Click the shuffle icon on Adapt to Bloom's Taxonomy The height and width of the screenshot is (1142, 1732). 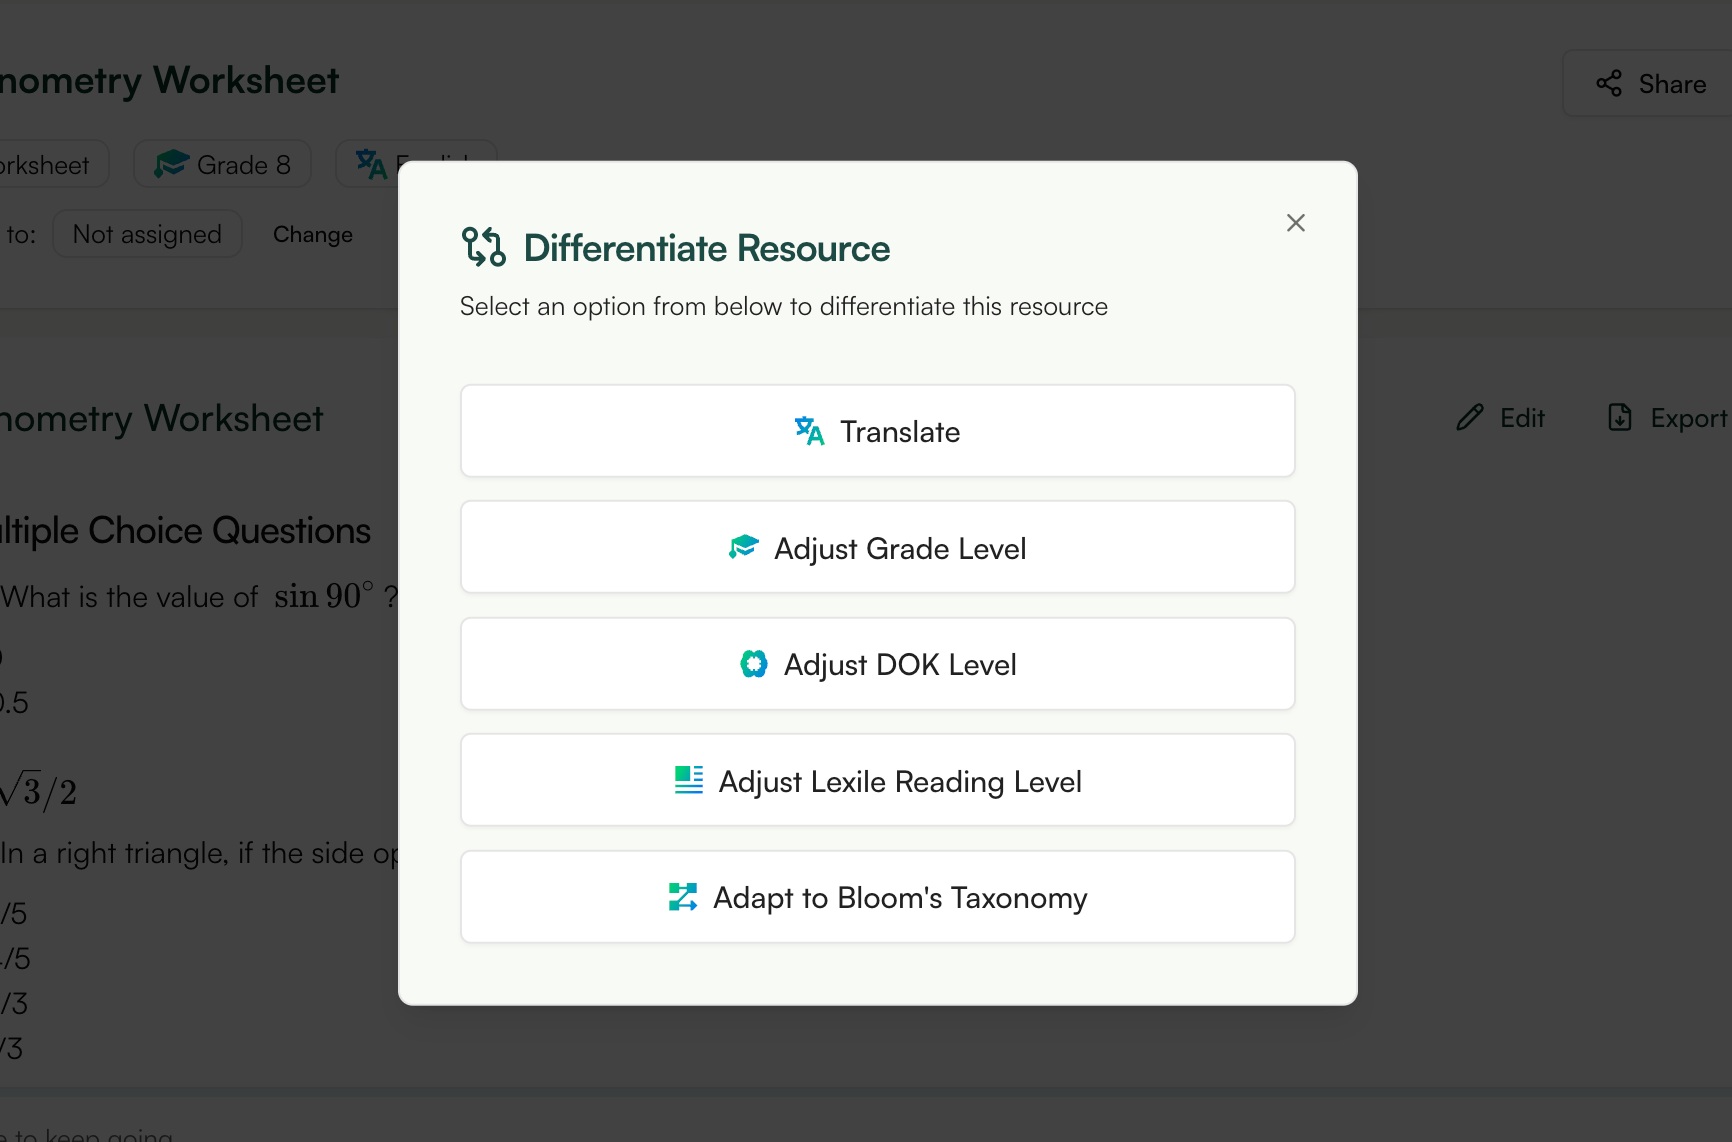pyautogui.click(x=684, y=896)
